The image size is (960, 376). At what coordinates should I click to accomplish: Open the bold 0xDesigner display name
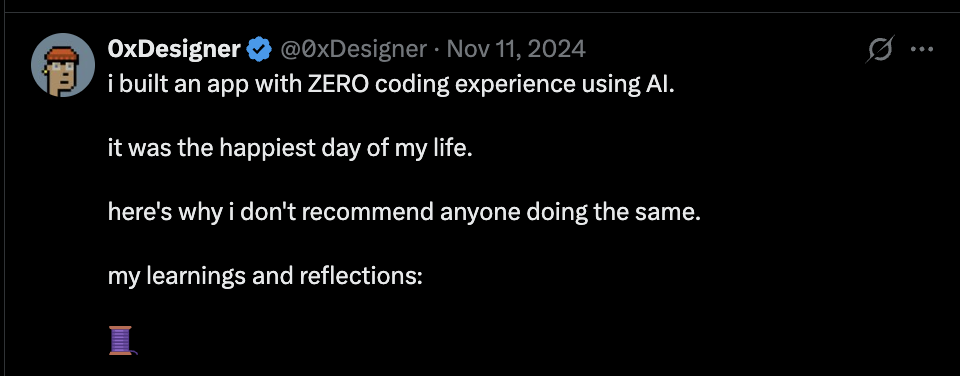pyautogui.click(x=174, y=50)
